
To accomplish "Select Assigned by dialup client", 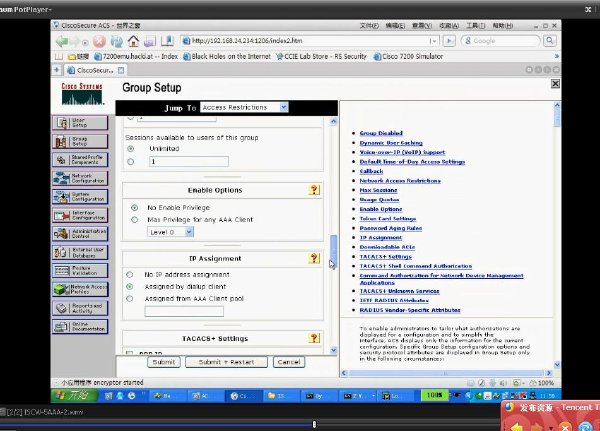I will point(130,286).
